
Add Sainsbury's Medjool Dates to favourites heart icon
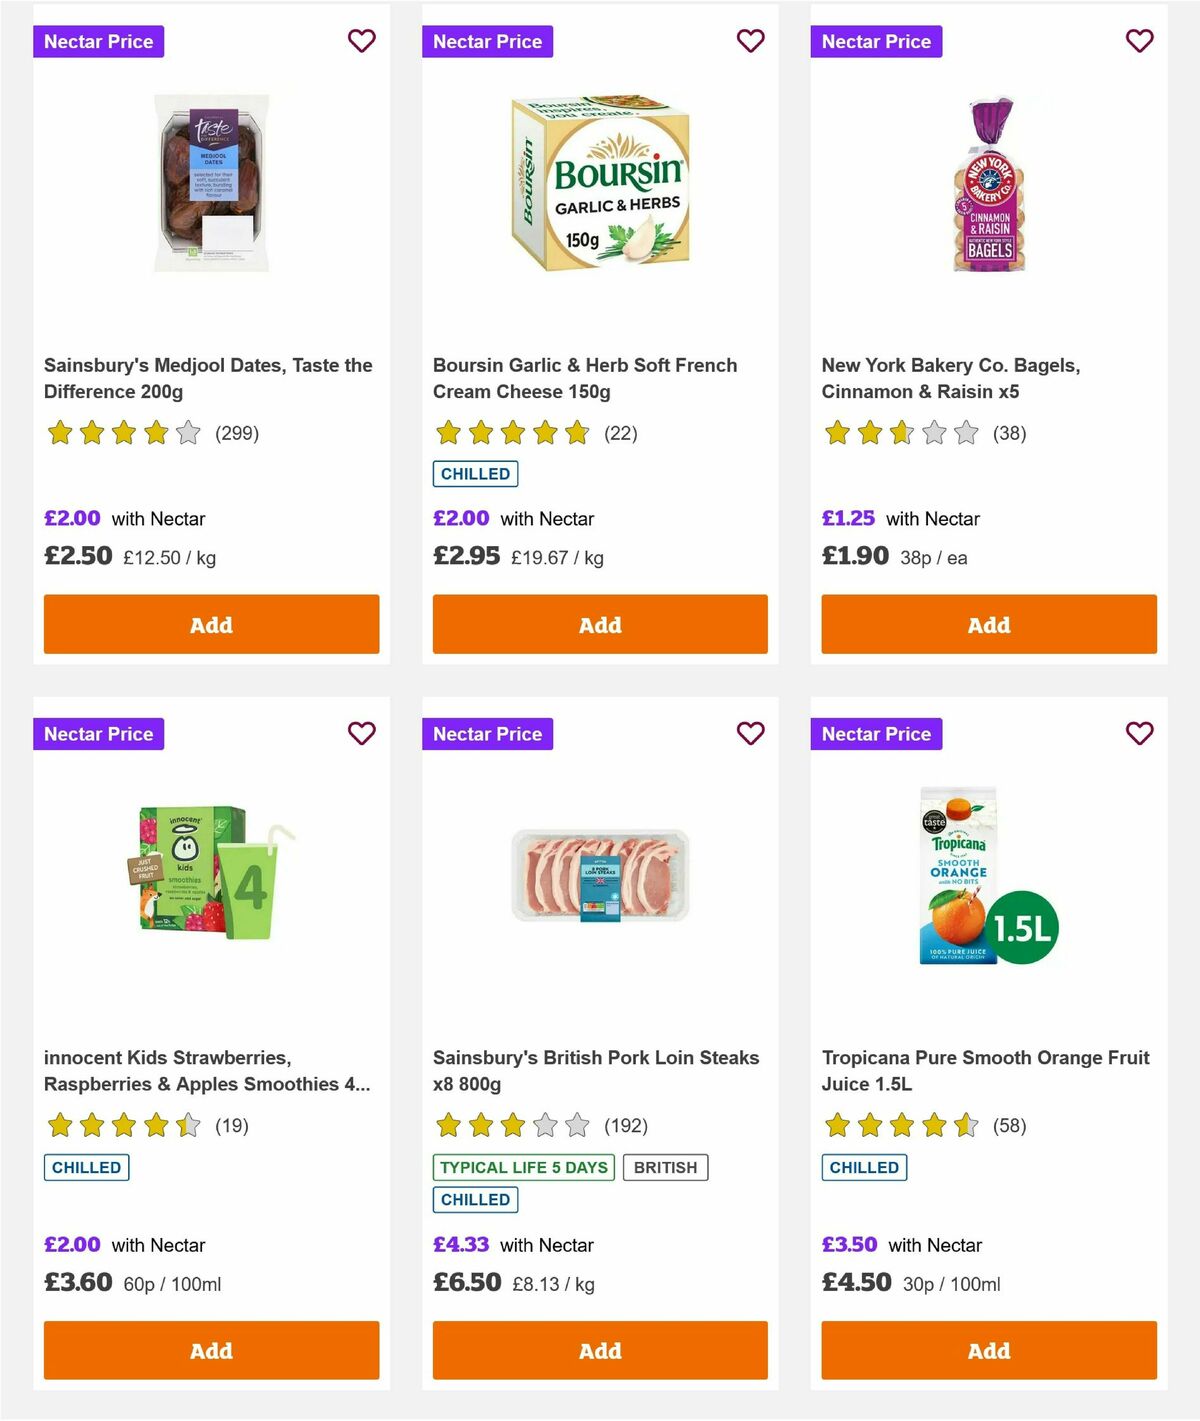pos(362,41)
